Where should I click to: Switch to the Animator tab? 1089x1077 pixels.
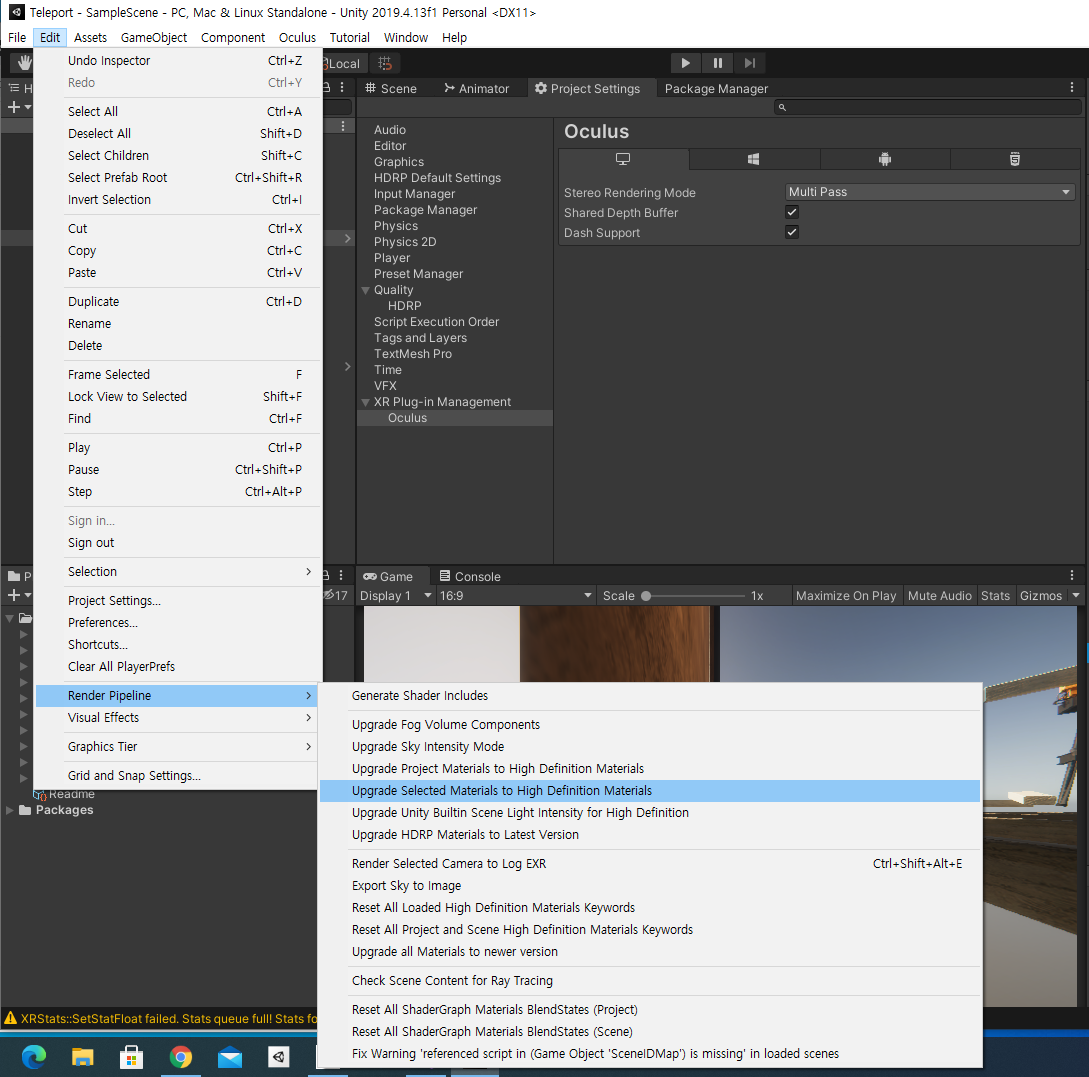pos(476,88)
